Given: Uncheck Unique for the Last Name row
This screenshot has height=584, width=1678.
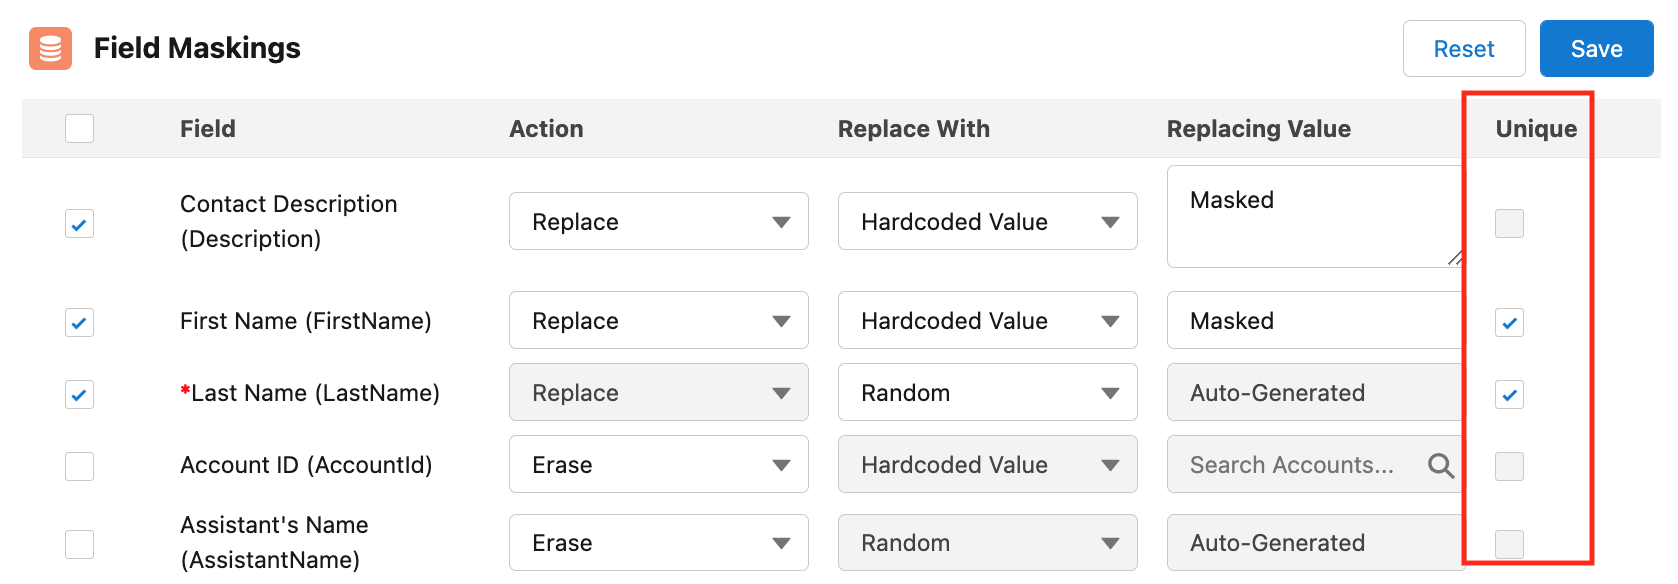Looking at the screenshot, I should (1509, 394).
